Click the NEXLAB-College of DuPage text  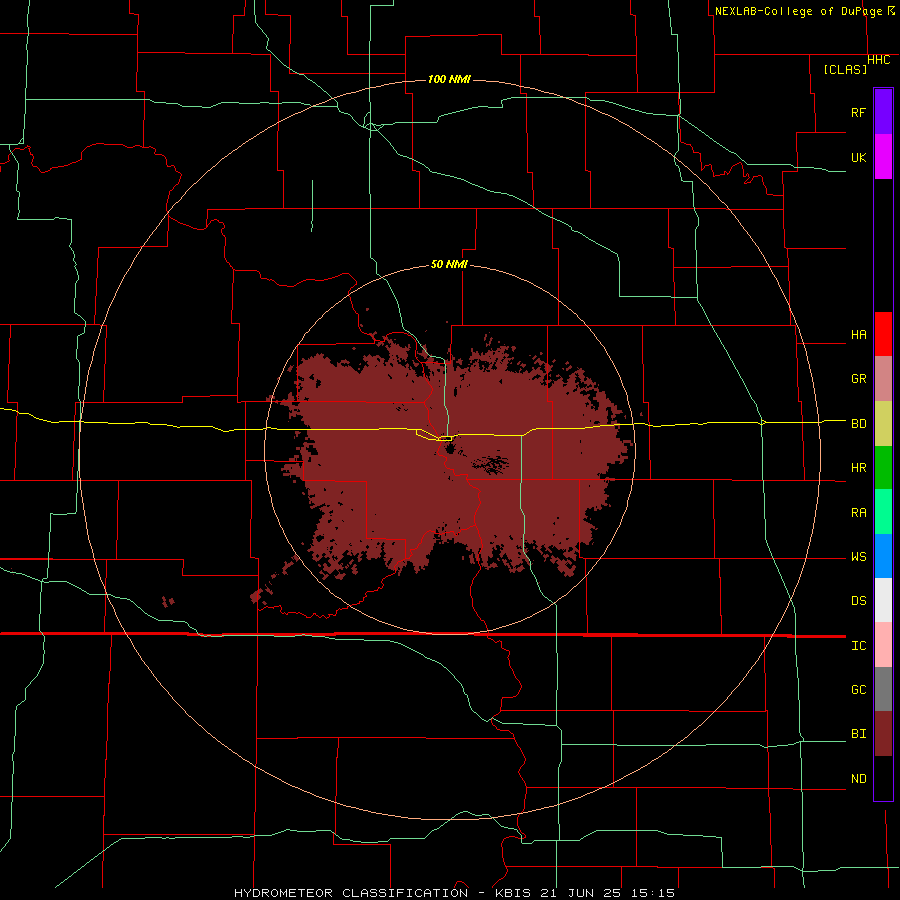(798, 11)
